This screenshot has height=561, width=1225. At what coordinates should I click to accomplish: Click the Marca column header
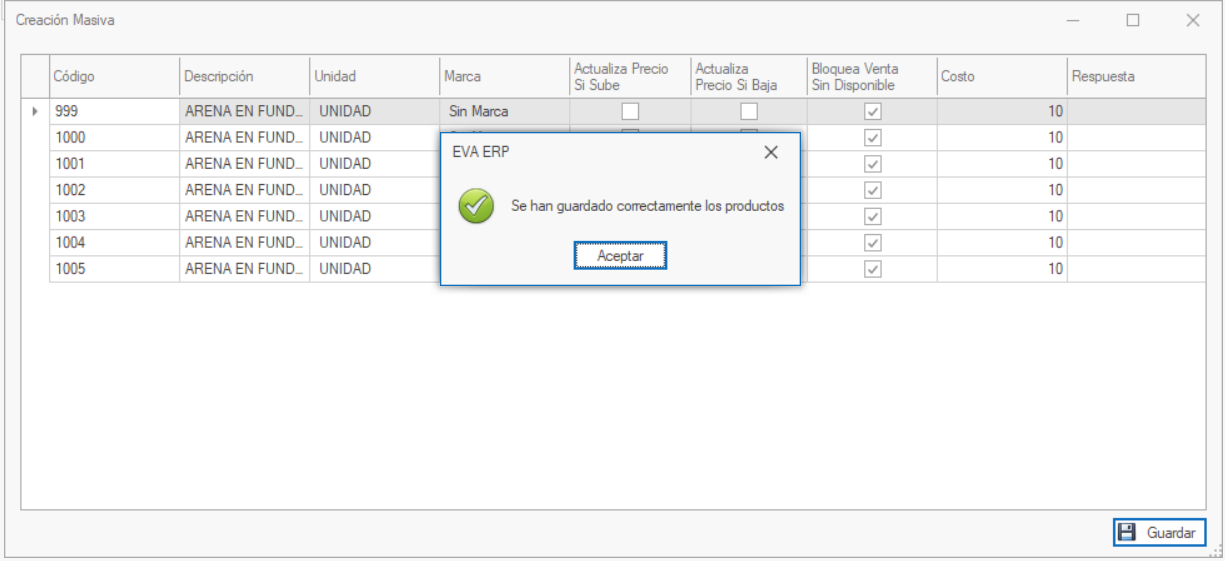[503, 76]
